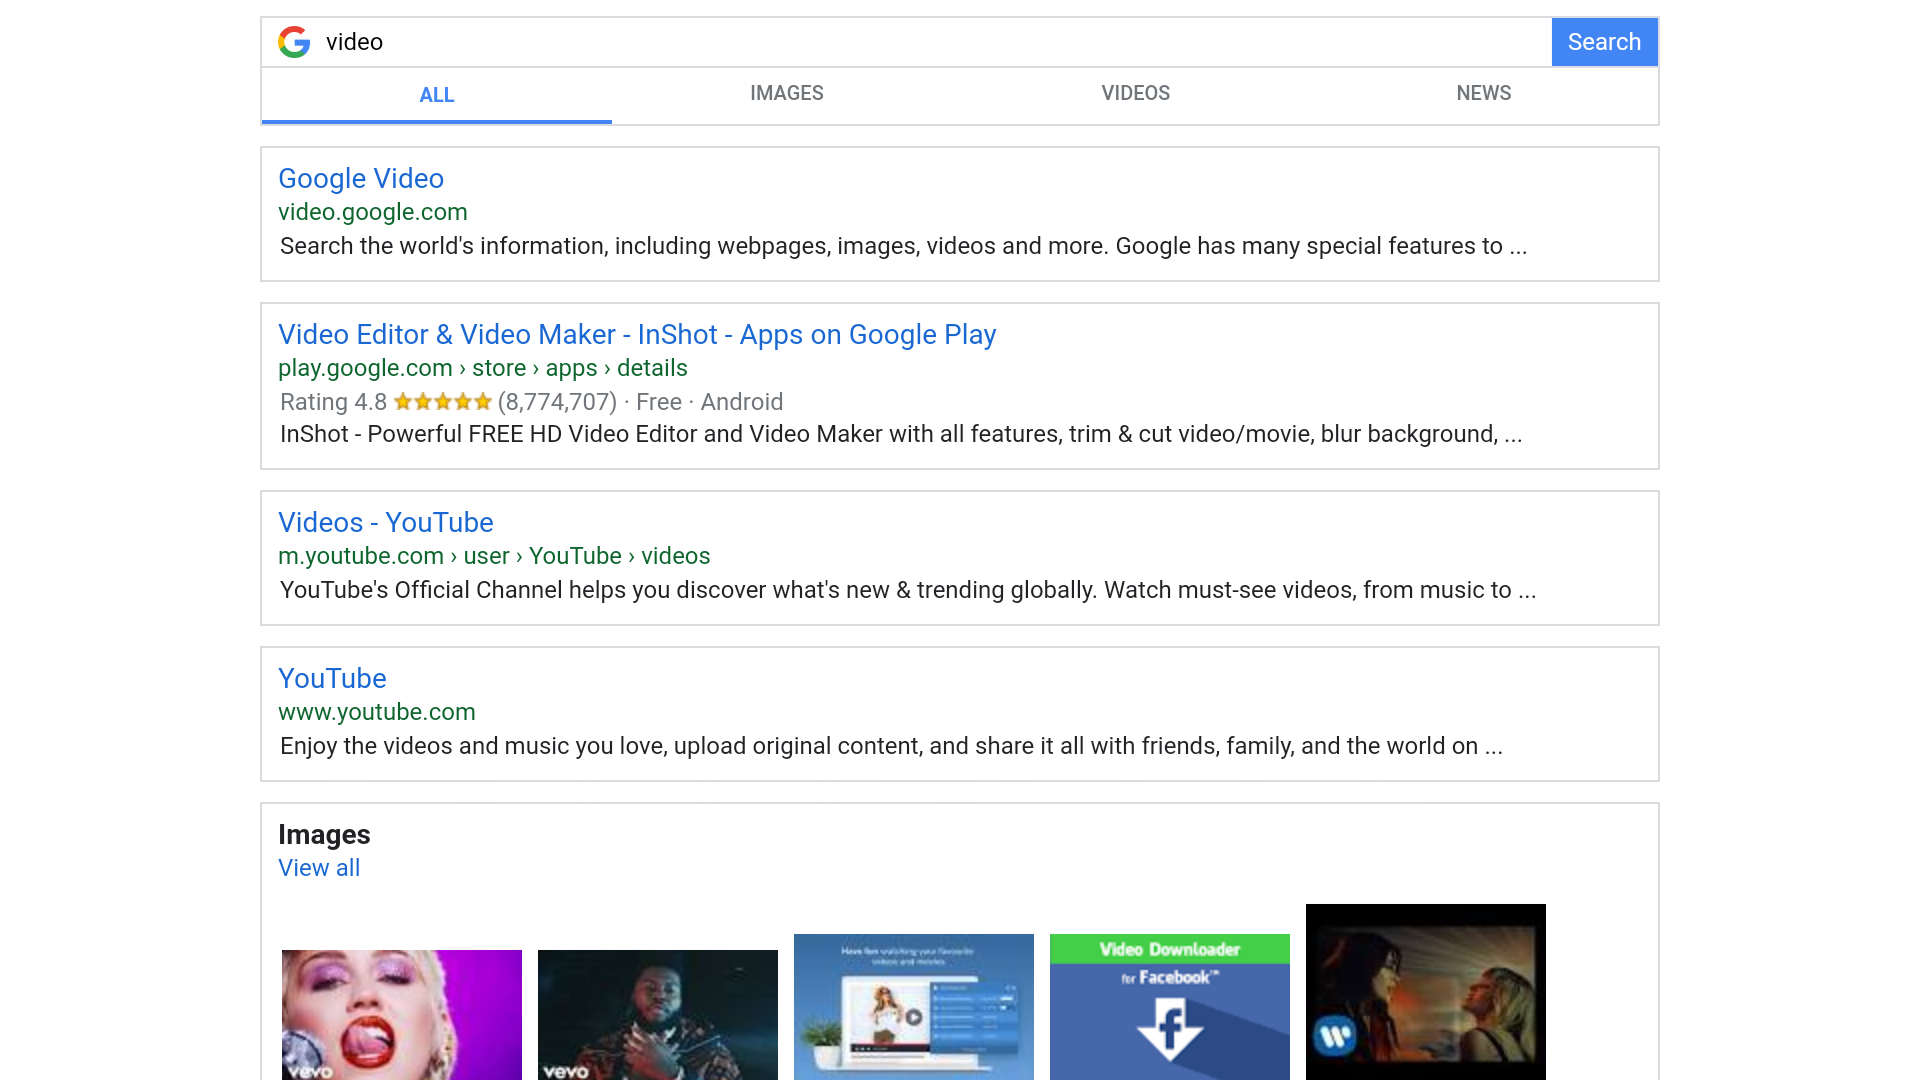Image resolution: width=1920 pixels, height=1080 pixels.
Task: Open the VIDEOS results tab
Action: coord(1135,93)
